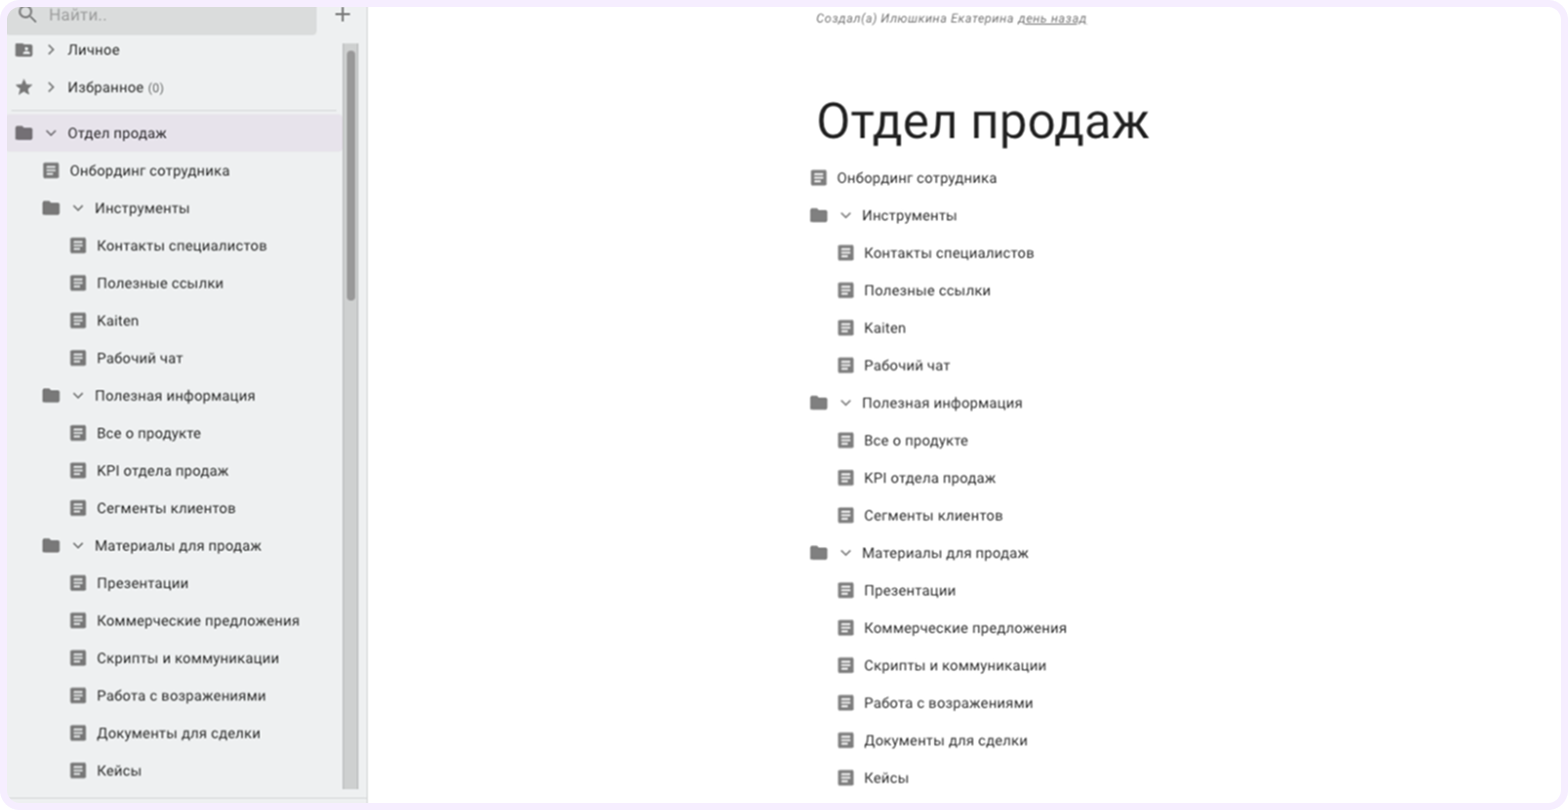Collapse Материалы для продаж in main content
1568x810 pixels.
845,553
